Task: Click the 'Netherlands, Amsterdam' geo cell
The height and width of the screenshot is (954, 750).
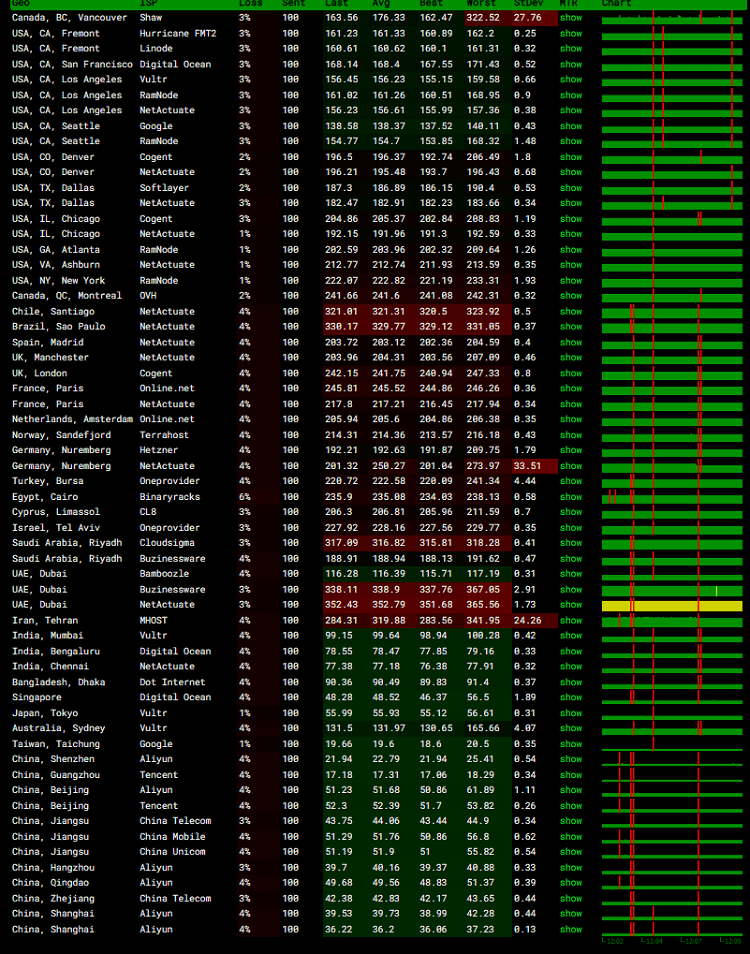Action: tap(72, 420)
